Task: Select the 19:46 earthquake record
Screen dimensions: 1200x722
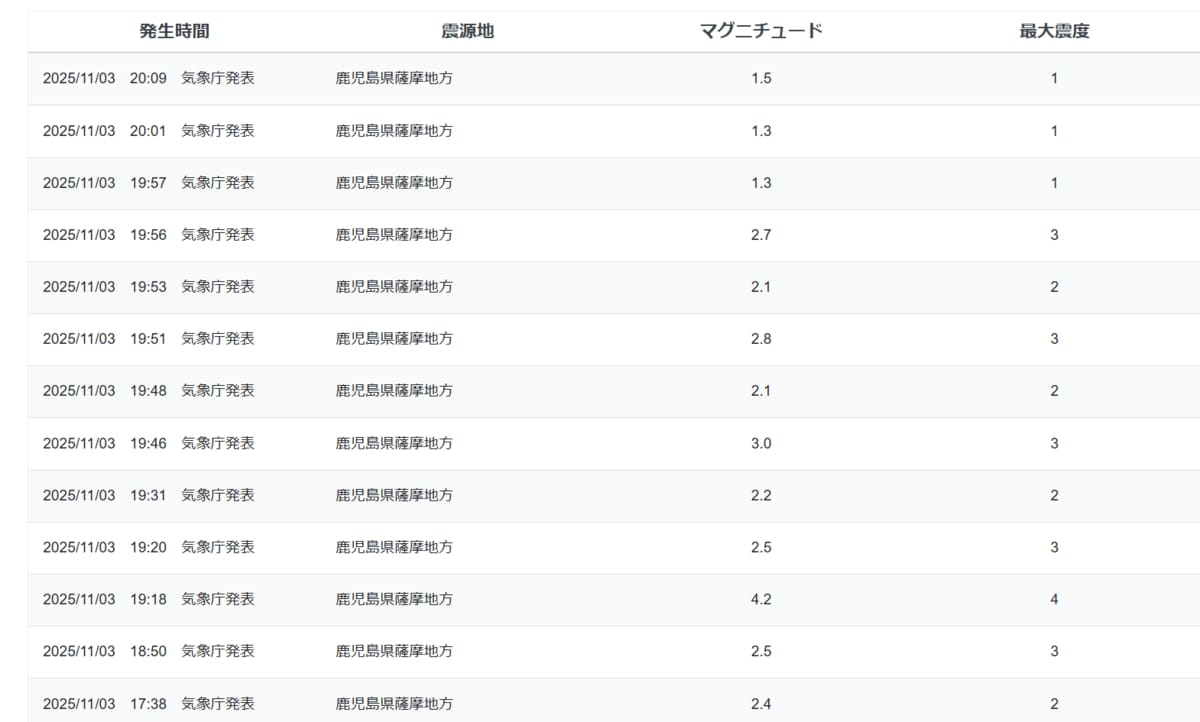Action: [148, 443]
